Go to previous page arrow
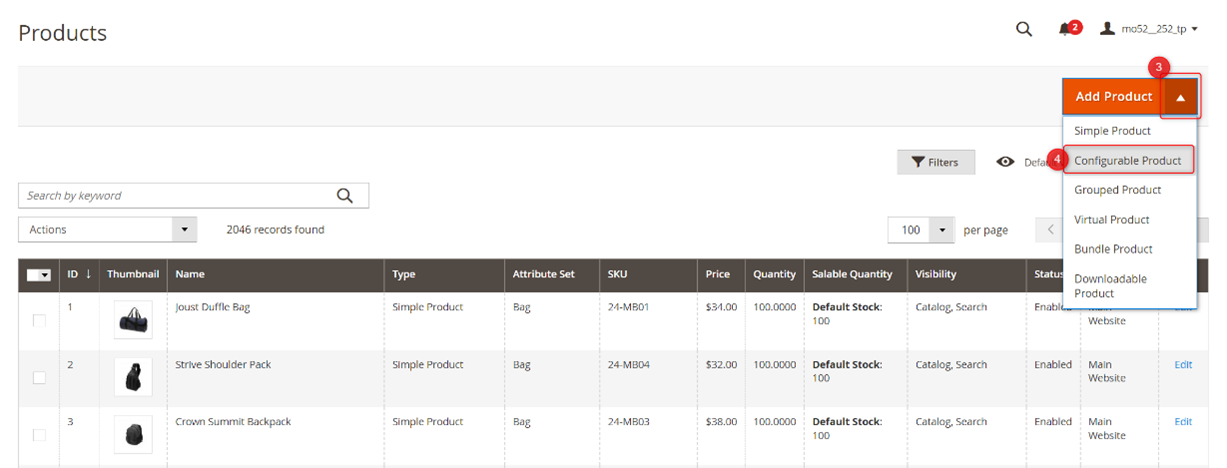This screenshot has height=468, width=1227. (x=1050, y=230)
